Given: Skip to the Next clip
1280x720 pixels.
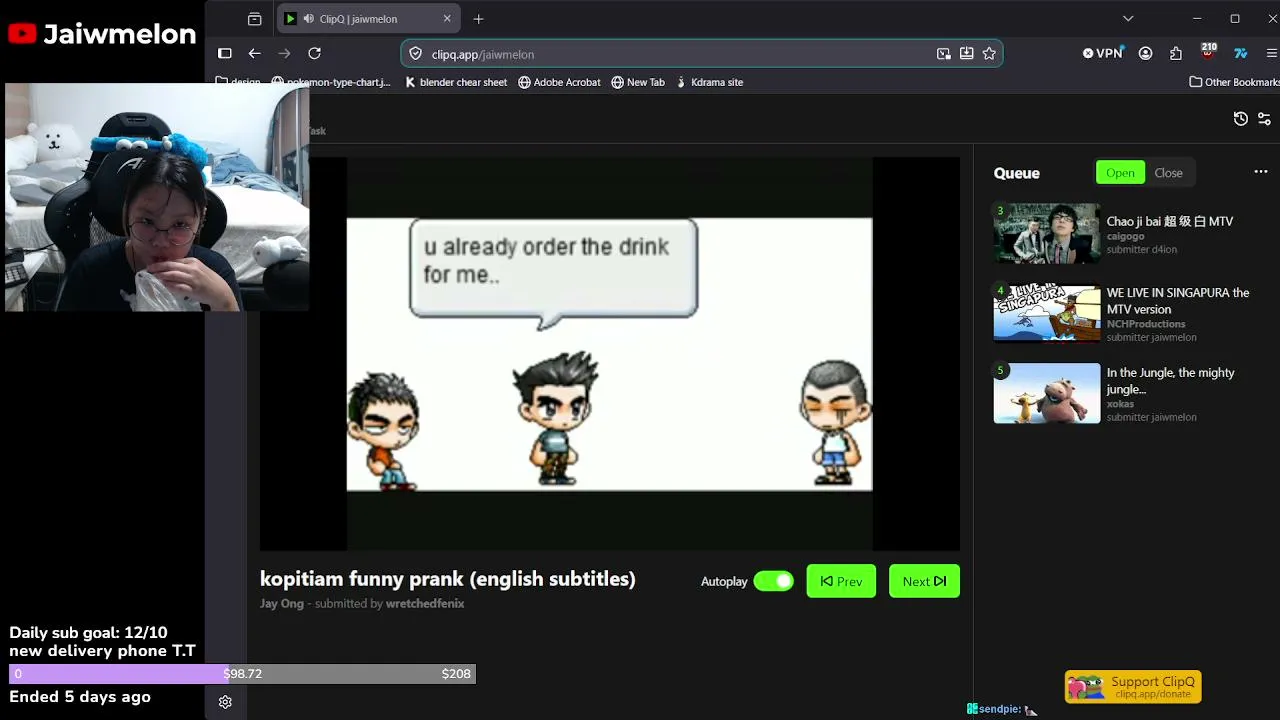Looking at the screenshot, I should tap(924, 581).
